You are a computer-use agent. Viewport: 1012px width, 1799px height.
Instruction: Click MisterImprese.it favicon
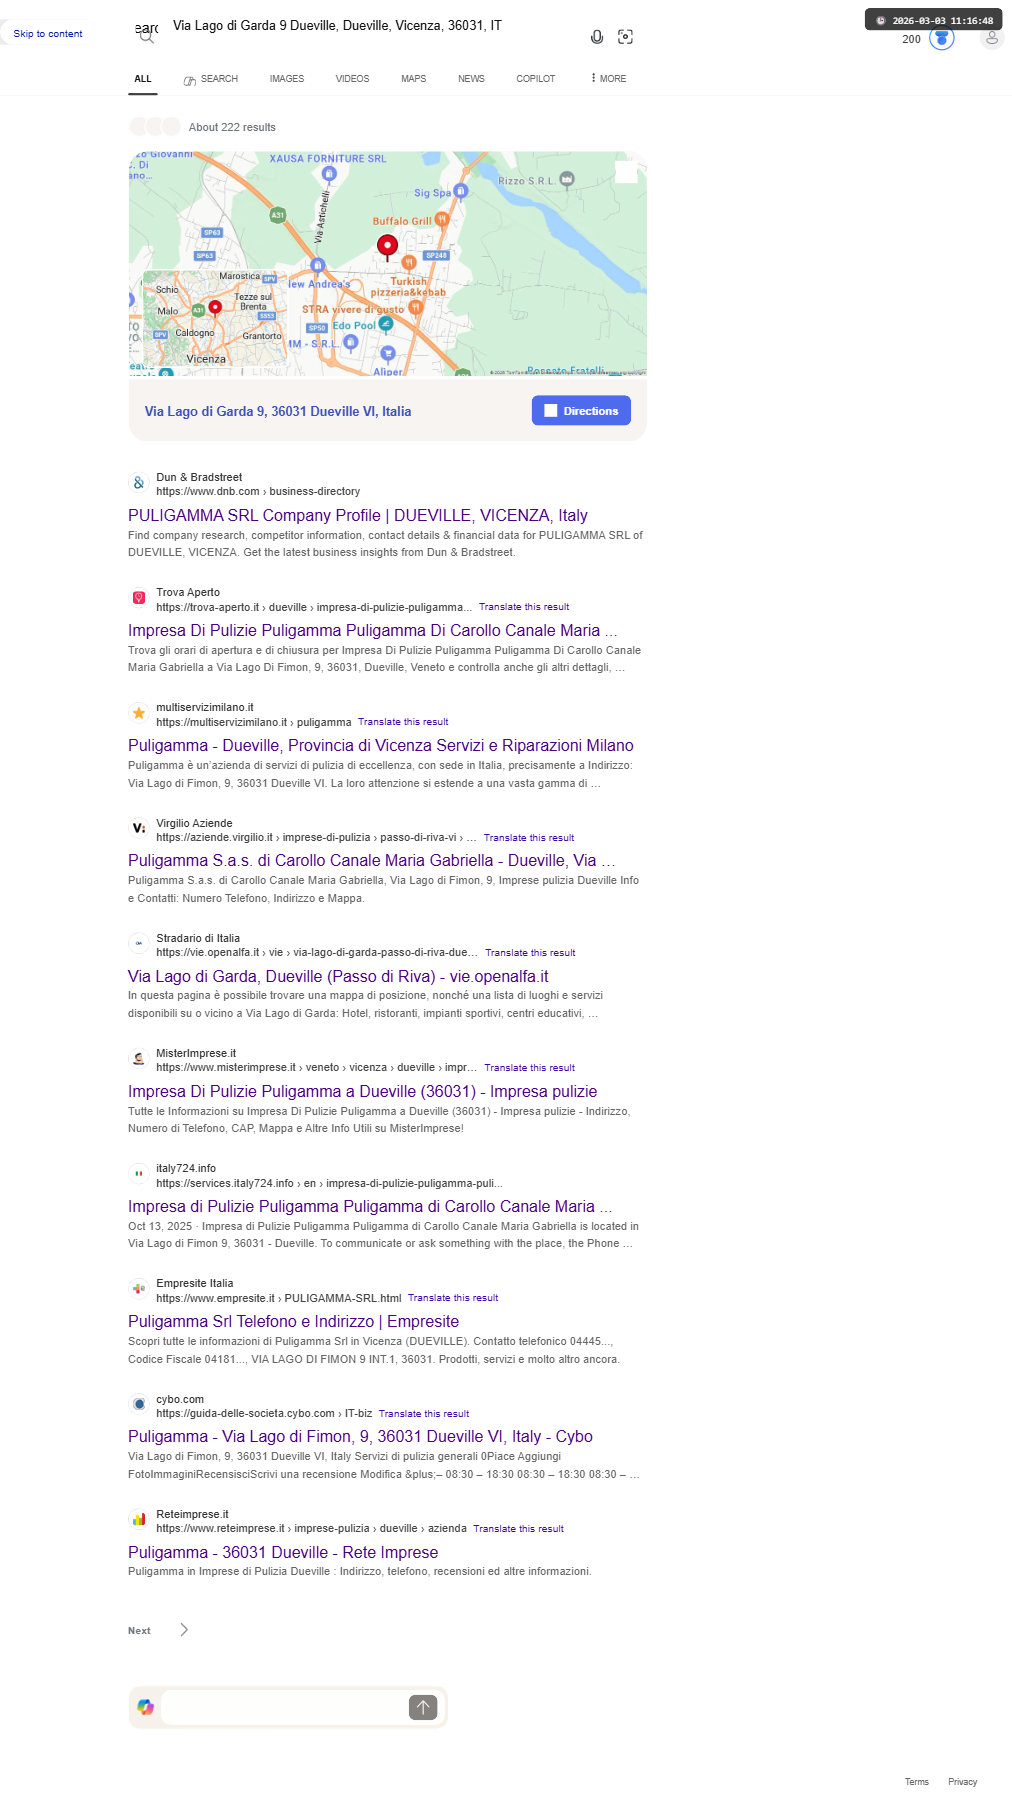point(139,1058)
